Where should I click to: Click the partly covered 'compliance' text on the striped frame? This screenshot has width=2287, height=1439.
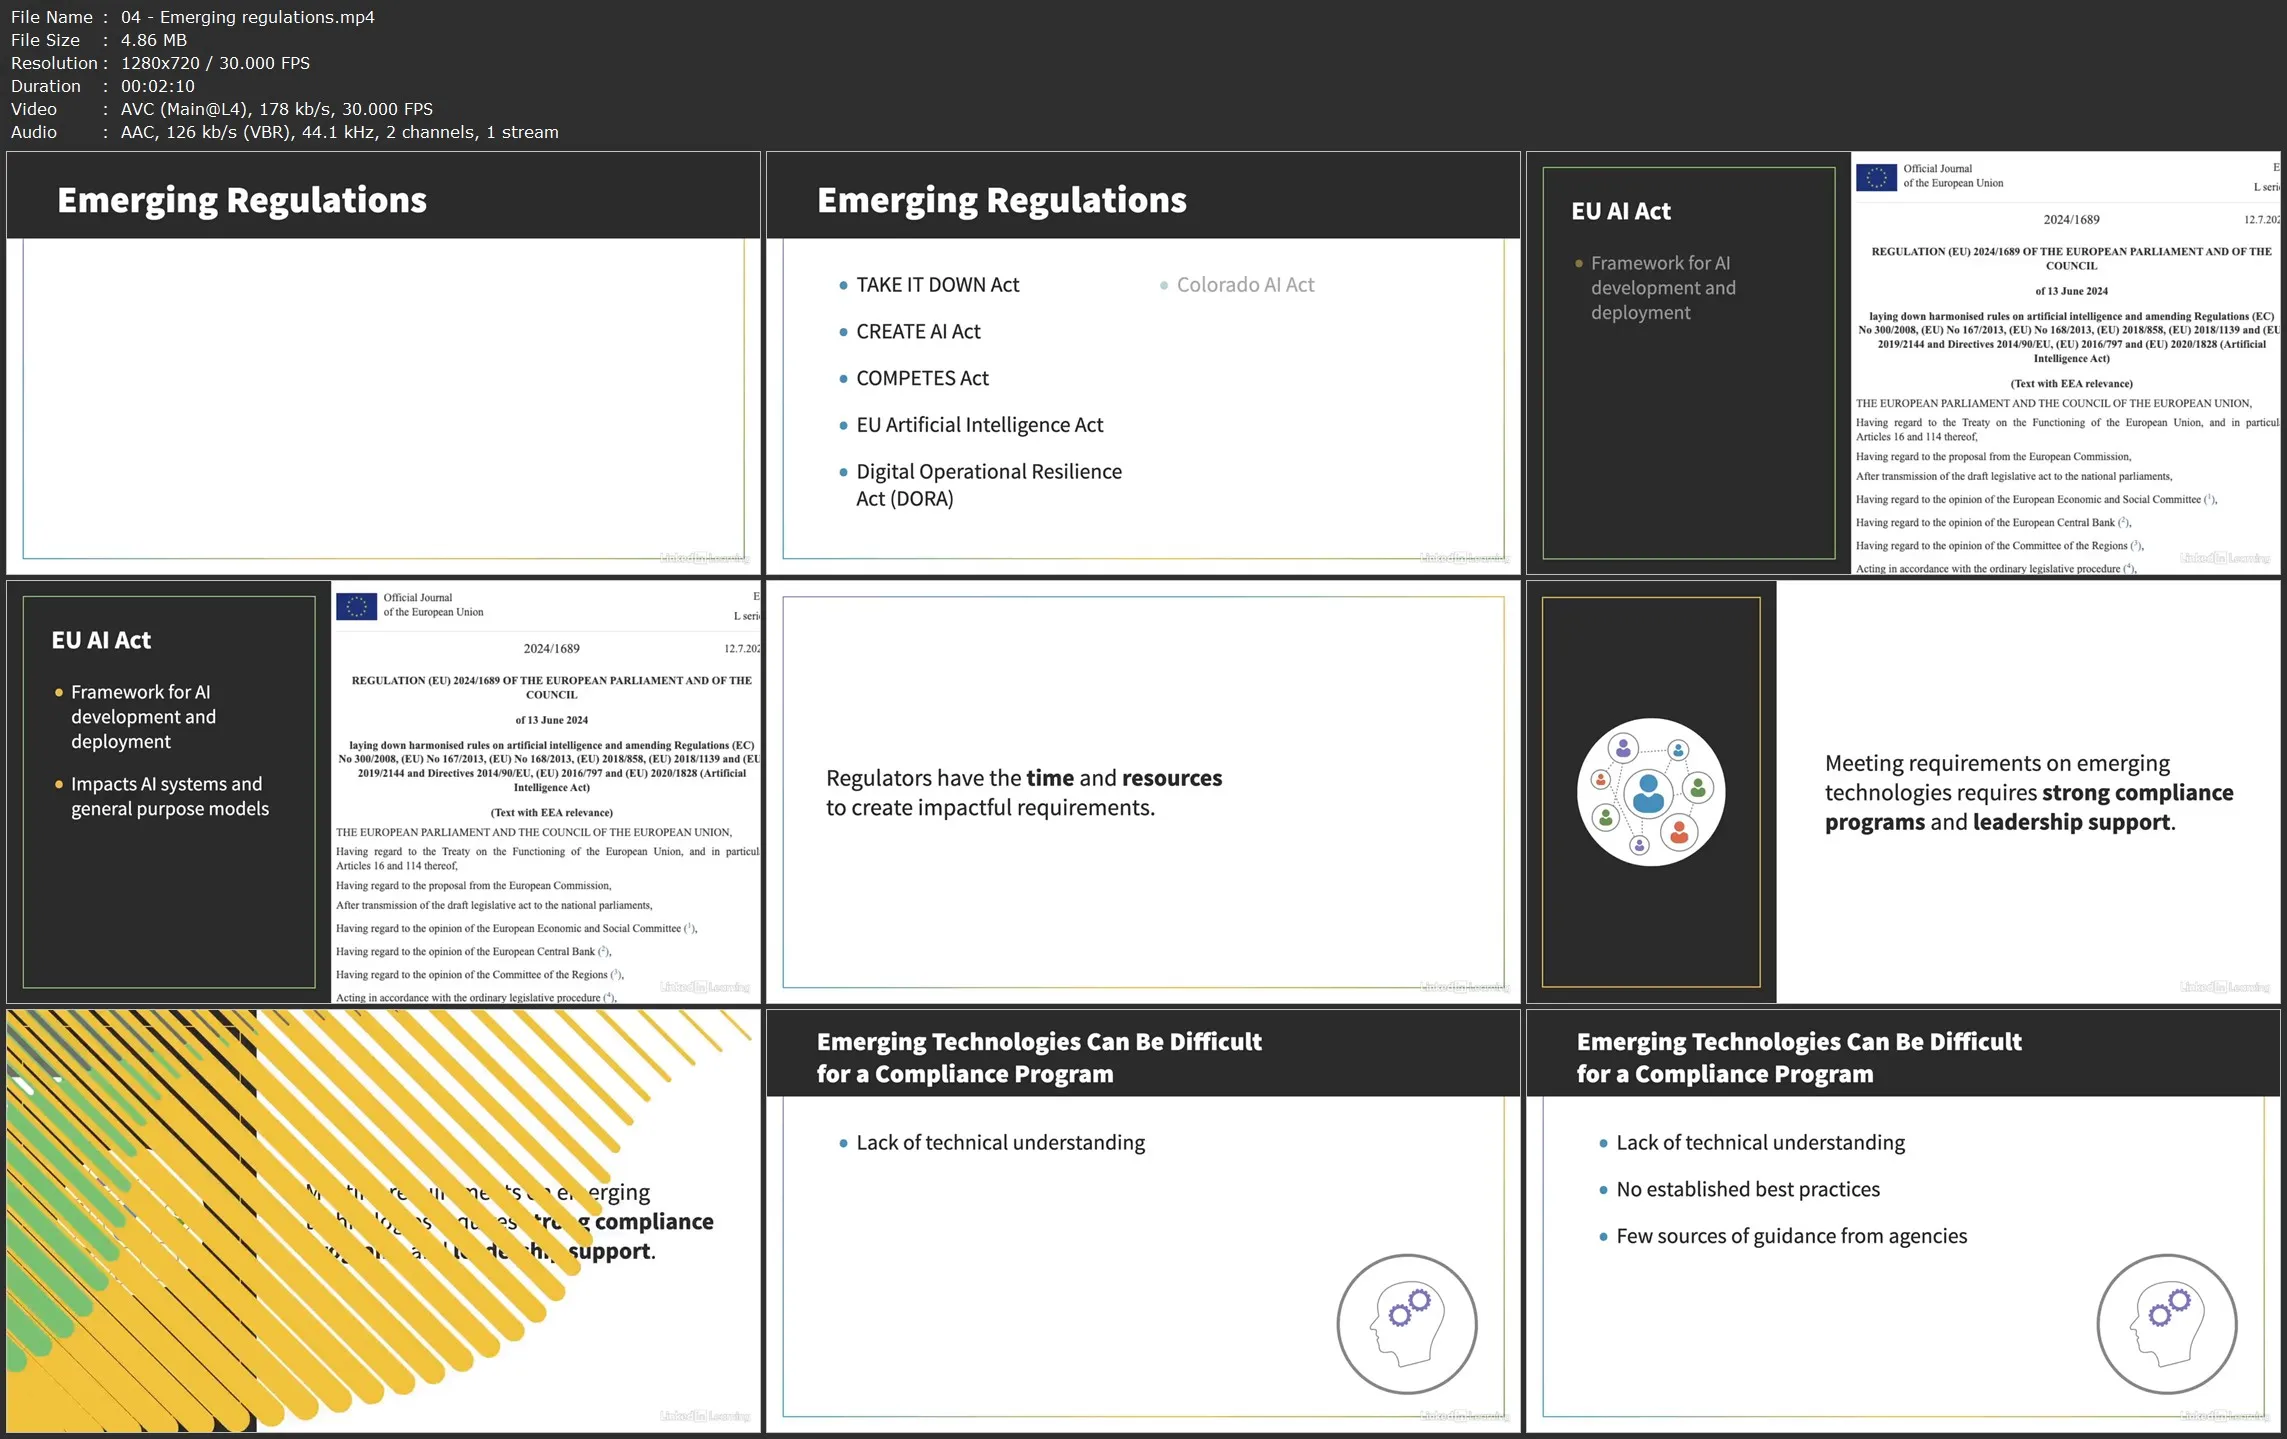click(653, 1222)
